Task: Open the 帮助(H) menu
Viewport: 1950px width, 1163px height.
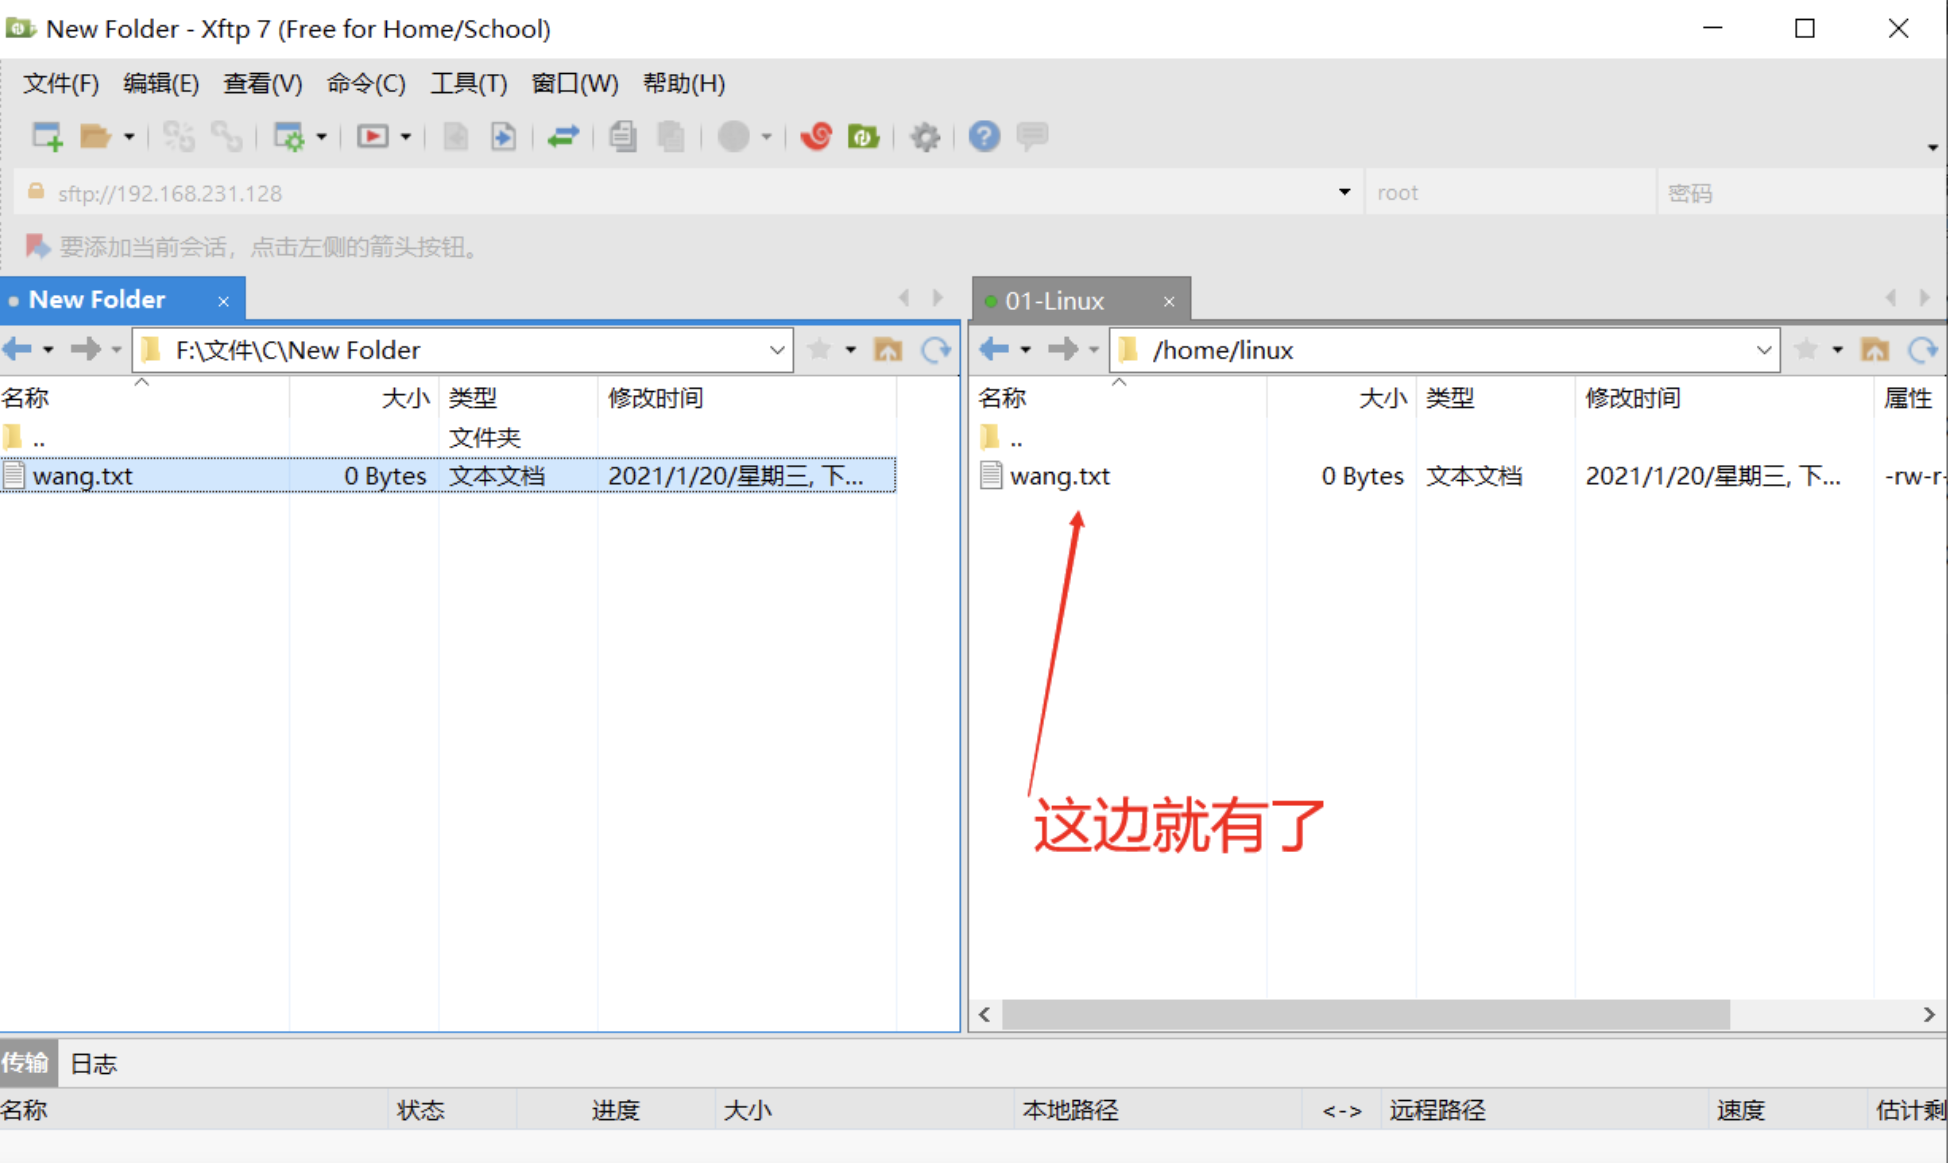Action: point(684,83)
